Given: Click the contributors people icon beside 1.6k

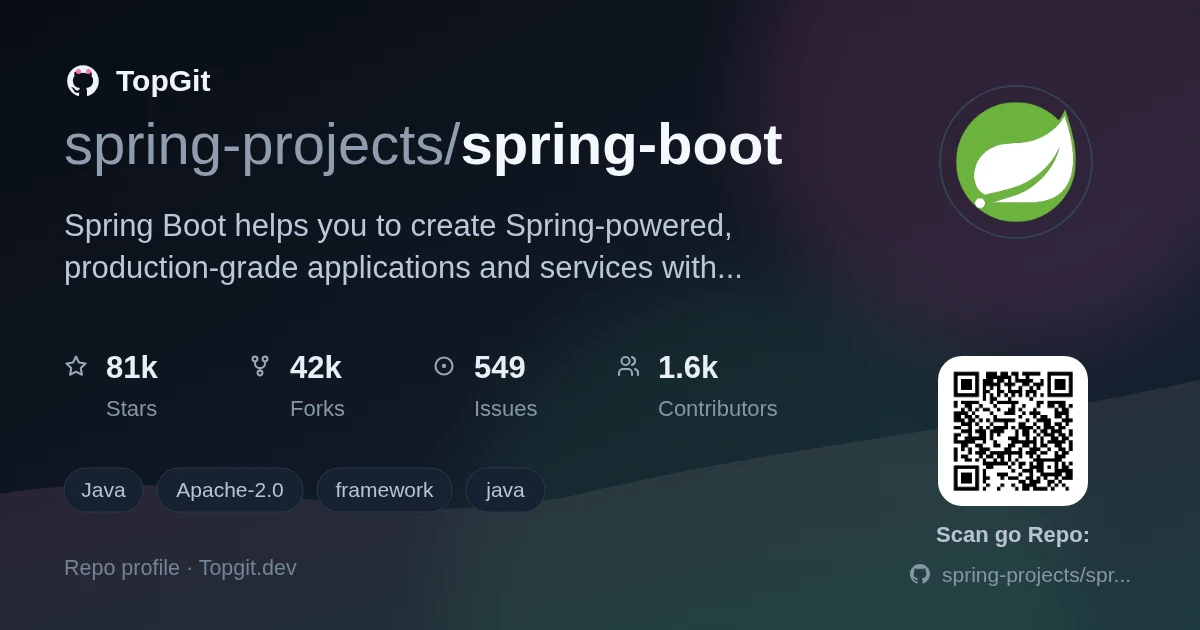Looking at the screenshot, I should [628, 366].
